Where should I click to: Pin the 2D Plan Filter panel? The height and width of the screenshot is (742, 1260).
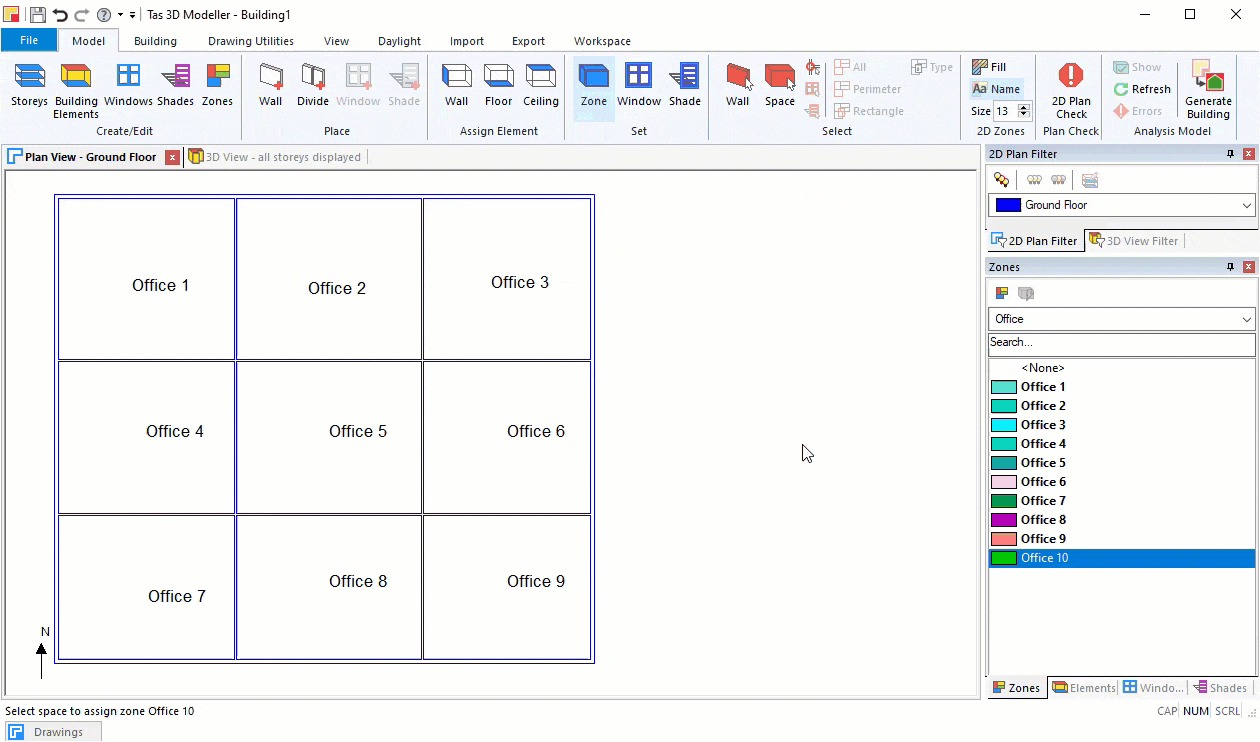coord(1230,154)
